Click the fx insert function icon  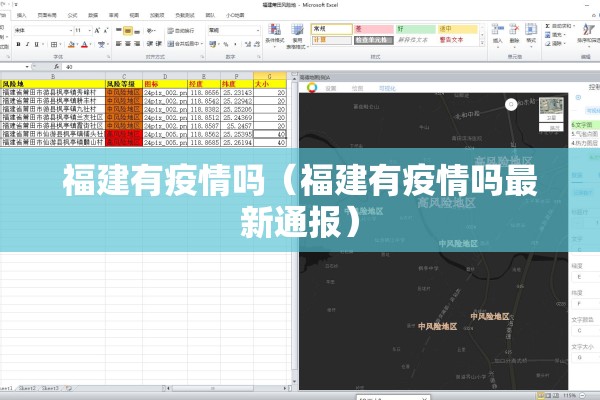(x=56, y=67)
